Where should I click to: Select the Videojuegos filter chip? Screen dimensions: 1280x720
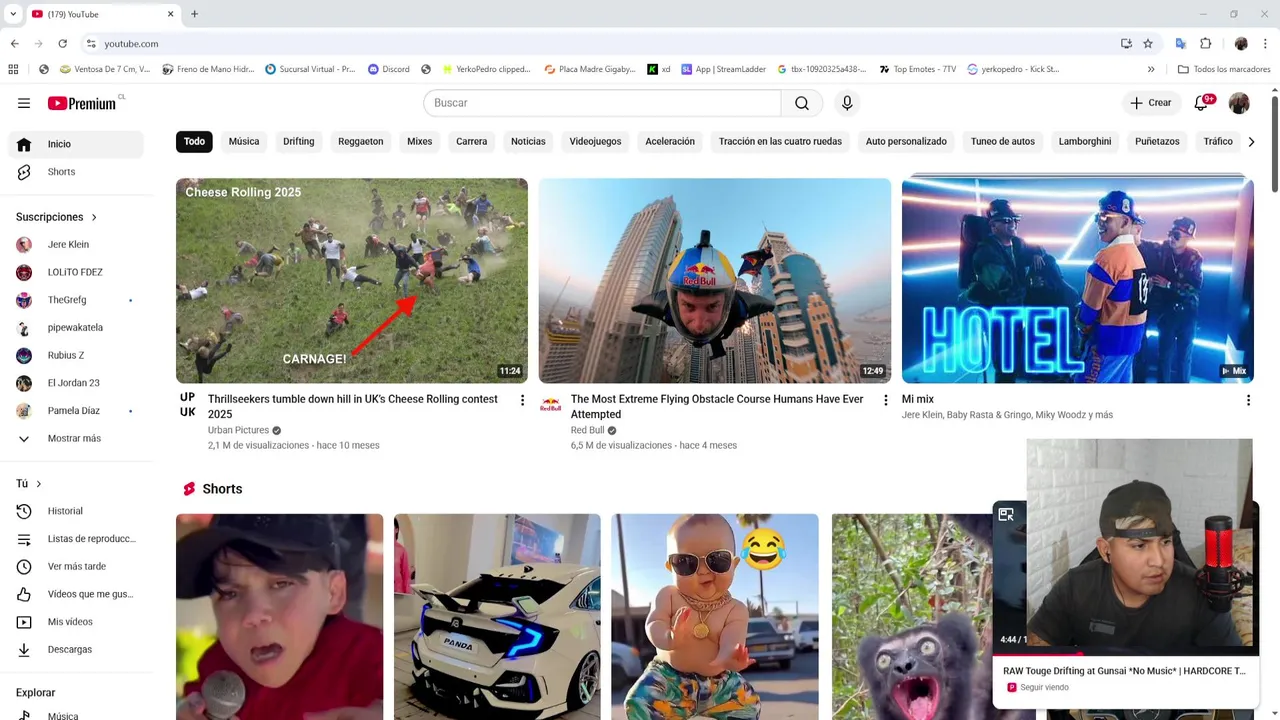point(595,142)
